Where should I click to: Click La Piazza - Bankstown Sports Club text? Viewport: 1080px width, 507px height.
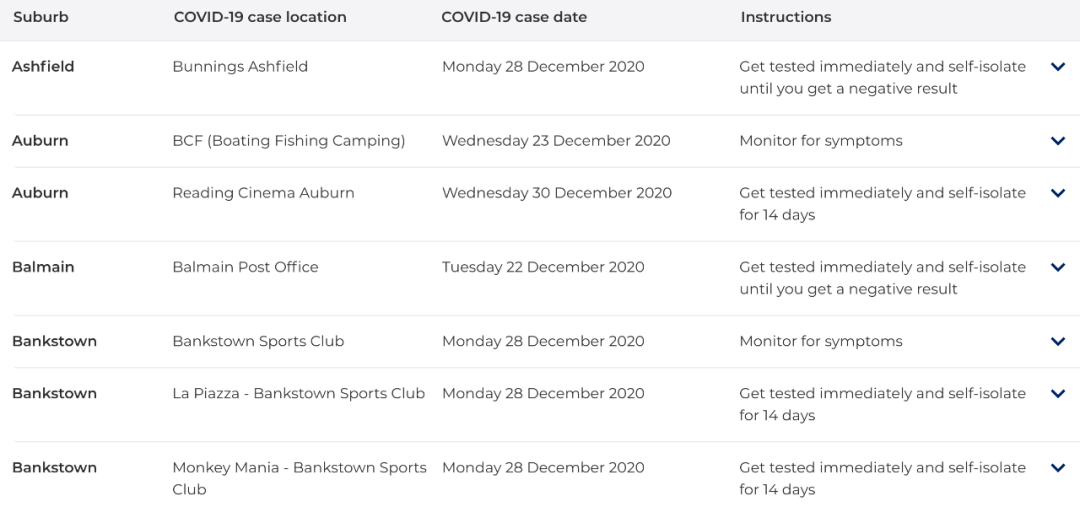(298, 393)
